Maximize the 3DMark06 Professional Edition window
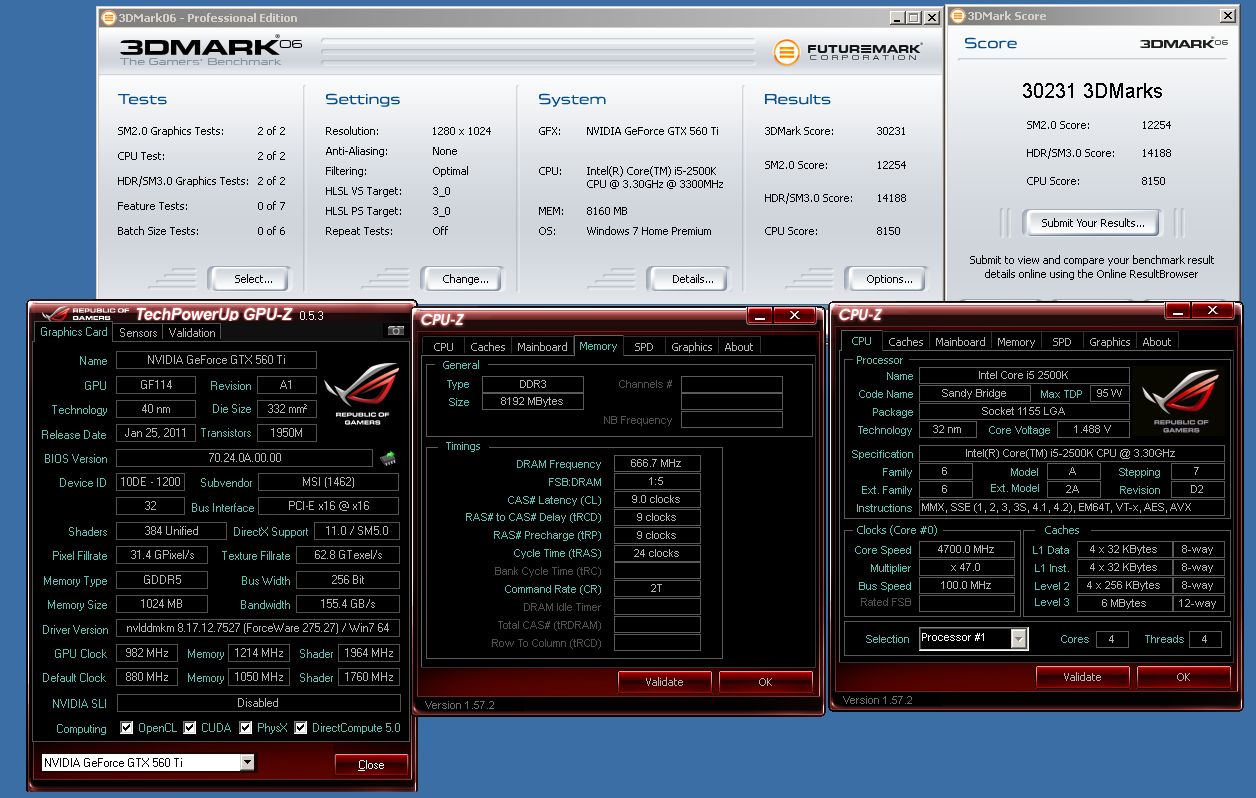Viewport: 1256px width, 798px height. click(913, 17)
